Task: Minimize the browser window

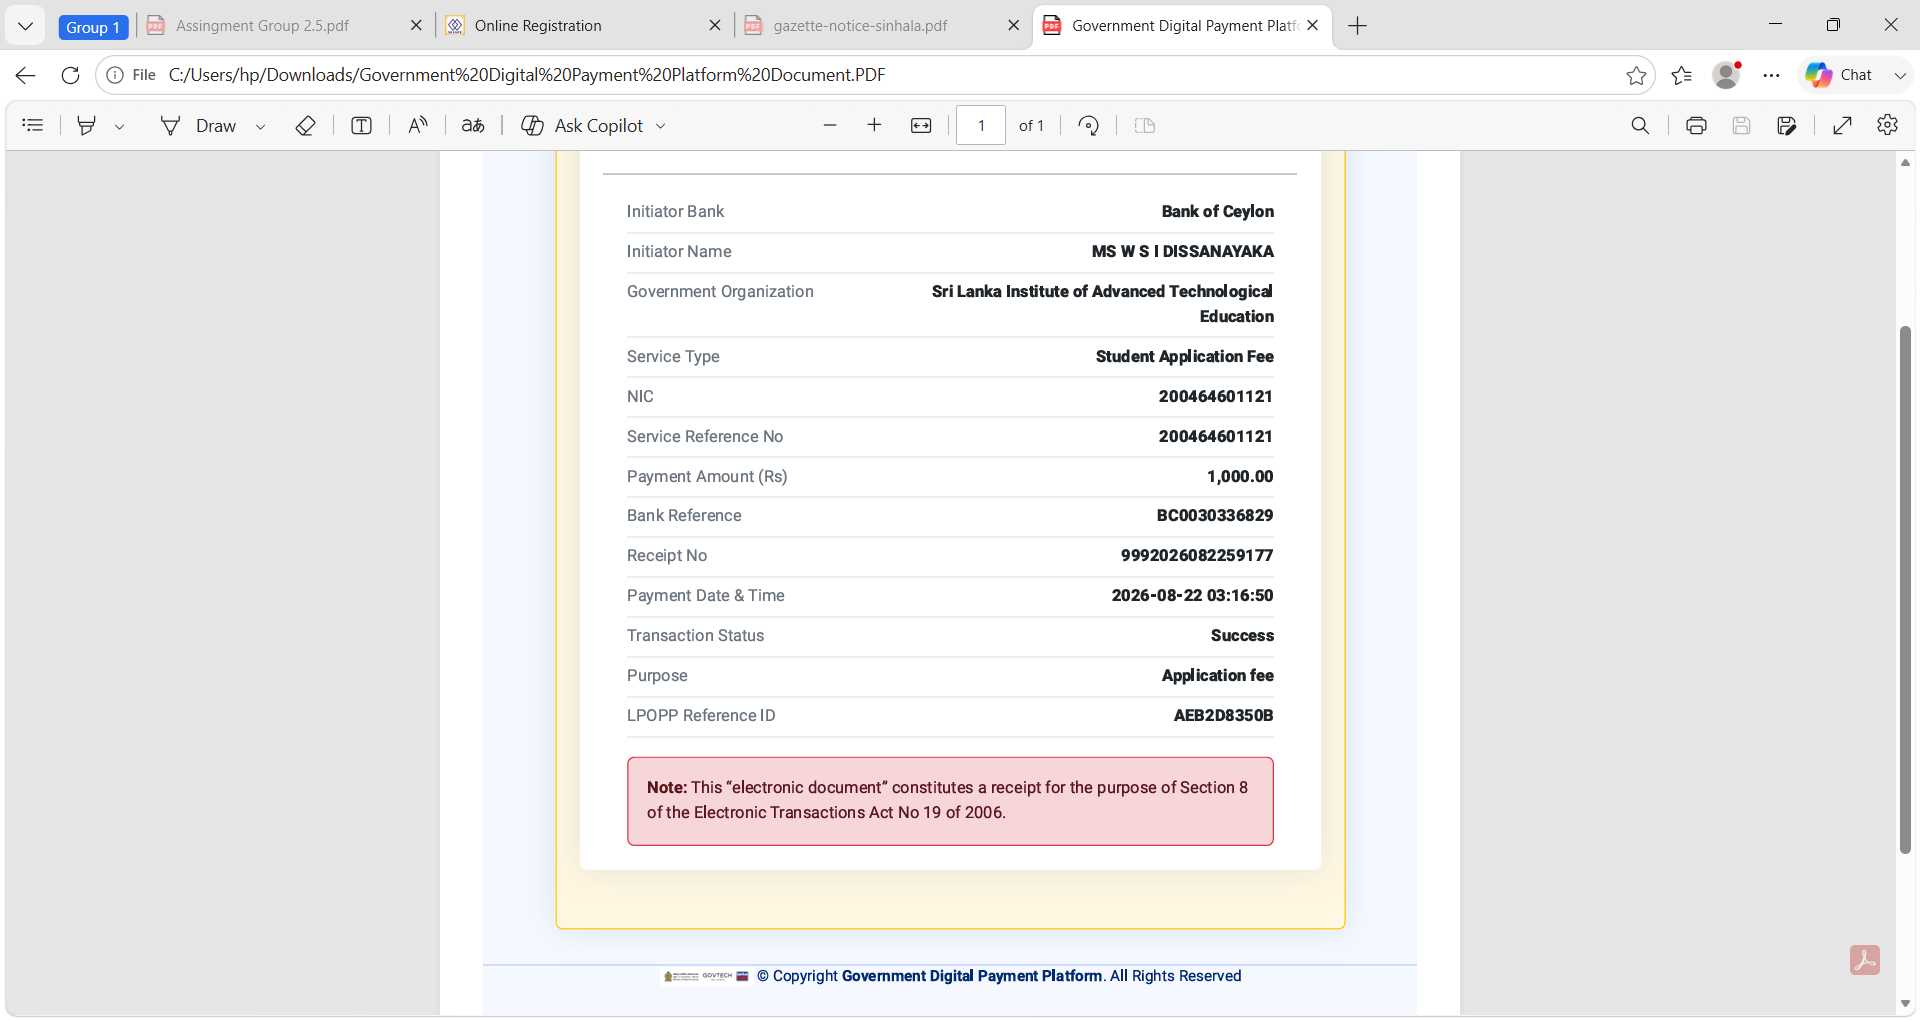Action: point(1776,25)
